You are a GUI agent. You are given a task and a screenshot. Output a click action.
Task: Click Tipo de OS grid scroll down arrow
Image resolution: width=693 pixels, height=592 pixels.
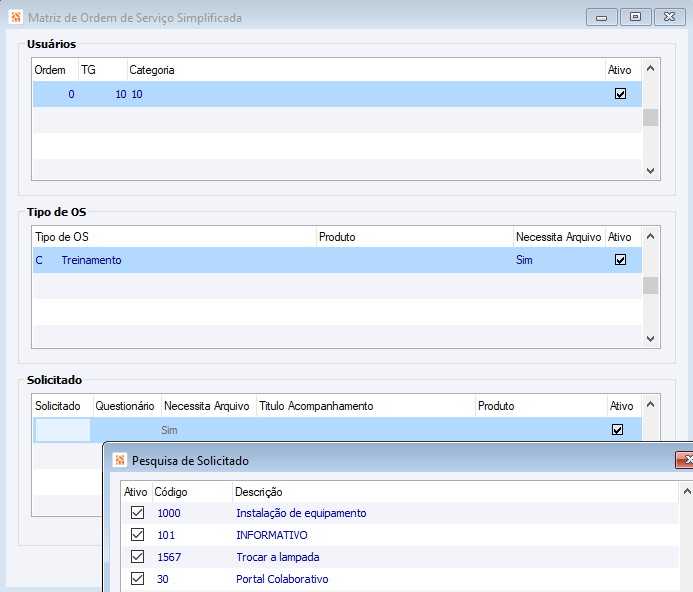[x=650, y=339]
